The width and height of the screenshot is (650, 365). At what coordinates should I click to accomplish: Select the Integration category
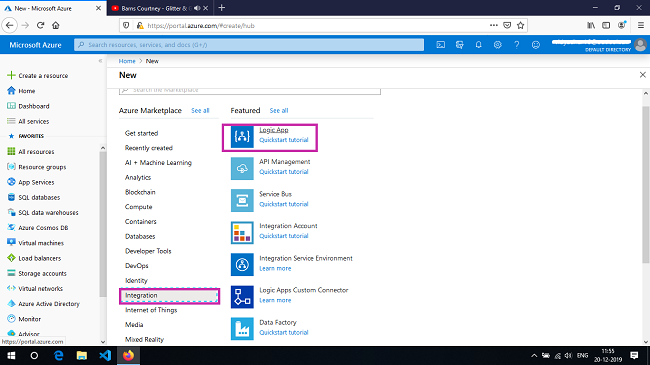tap(169, 296)
